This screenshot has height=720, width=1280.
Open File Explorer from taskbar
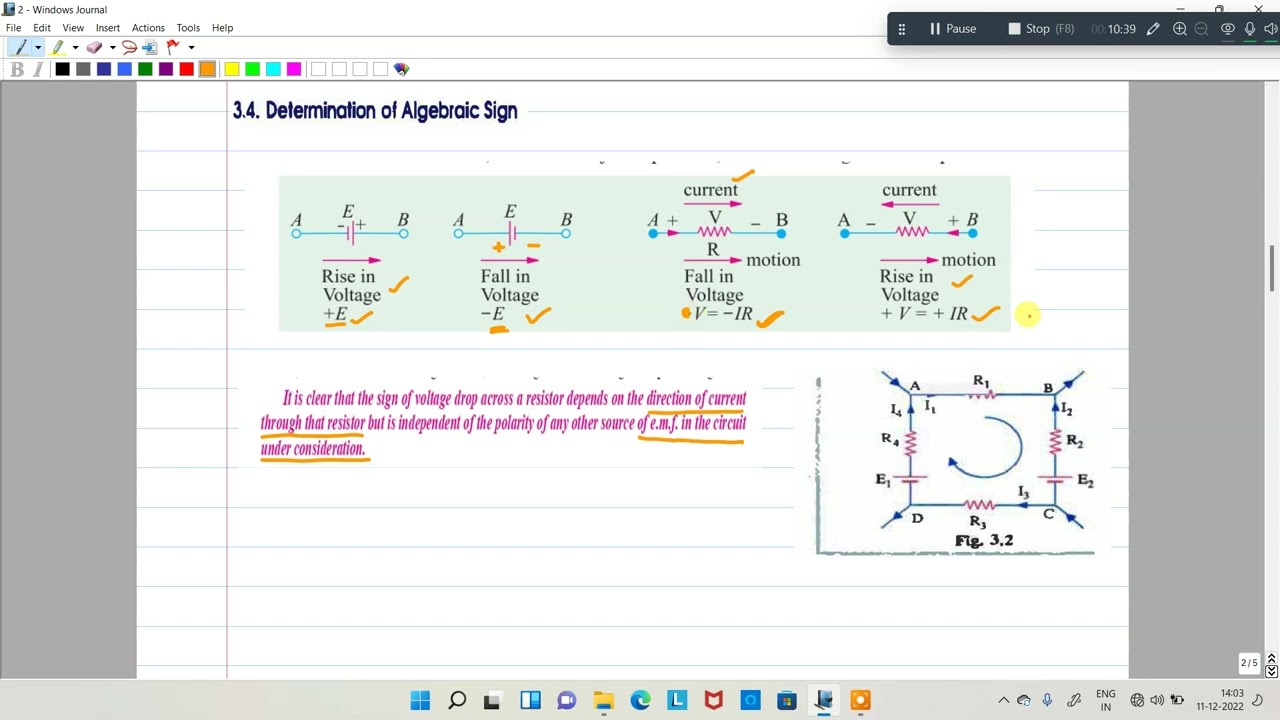pyautogui.click(x=604, y=700)
